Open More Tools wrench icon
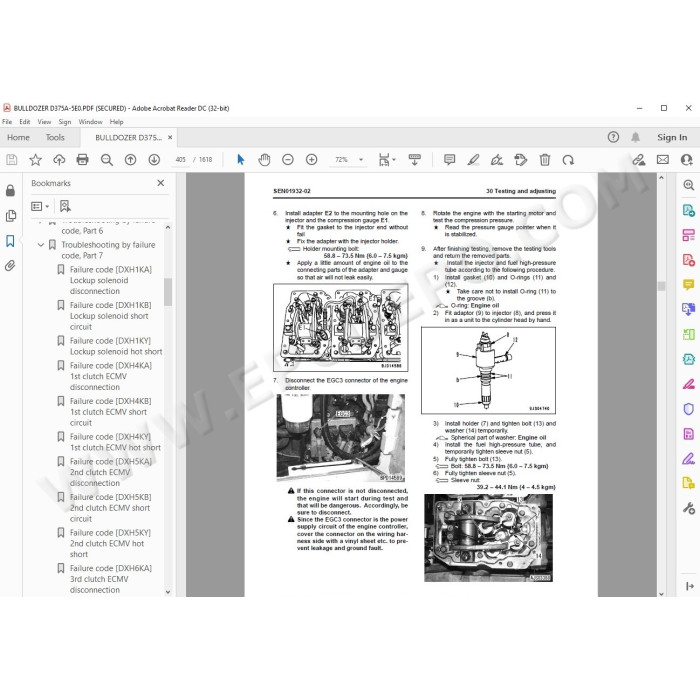700x700 pixels. coord(689,508)
